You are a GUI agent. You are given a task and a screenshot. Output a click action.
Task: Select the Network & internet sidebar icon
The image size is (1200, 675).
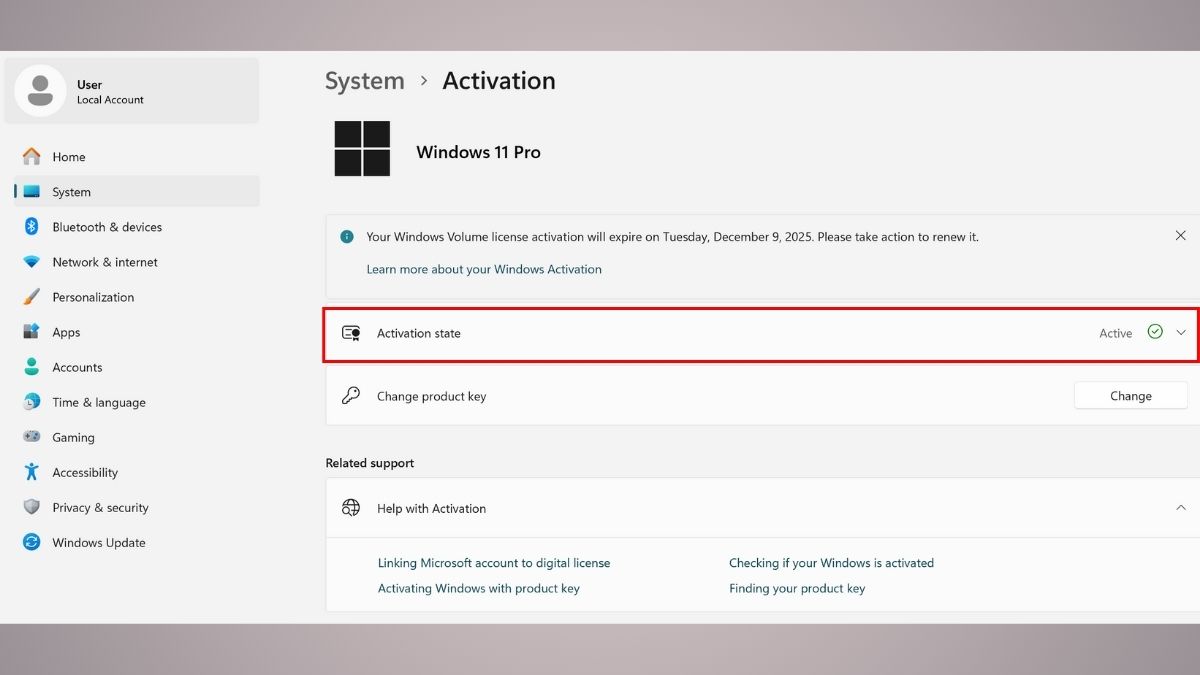31,262
